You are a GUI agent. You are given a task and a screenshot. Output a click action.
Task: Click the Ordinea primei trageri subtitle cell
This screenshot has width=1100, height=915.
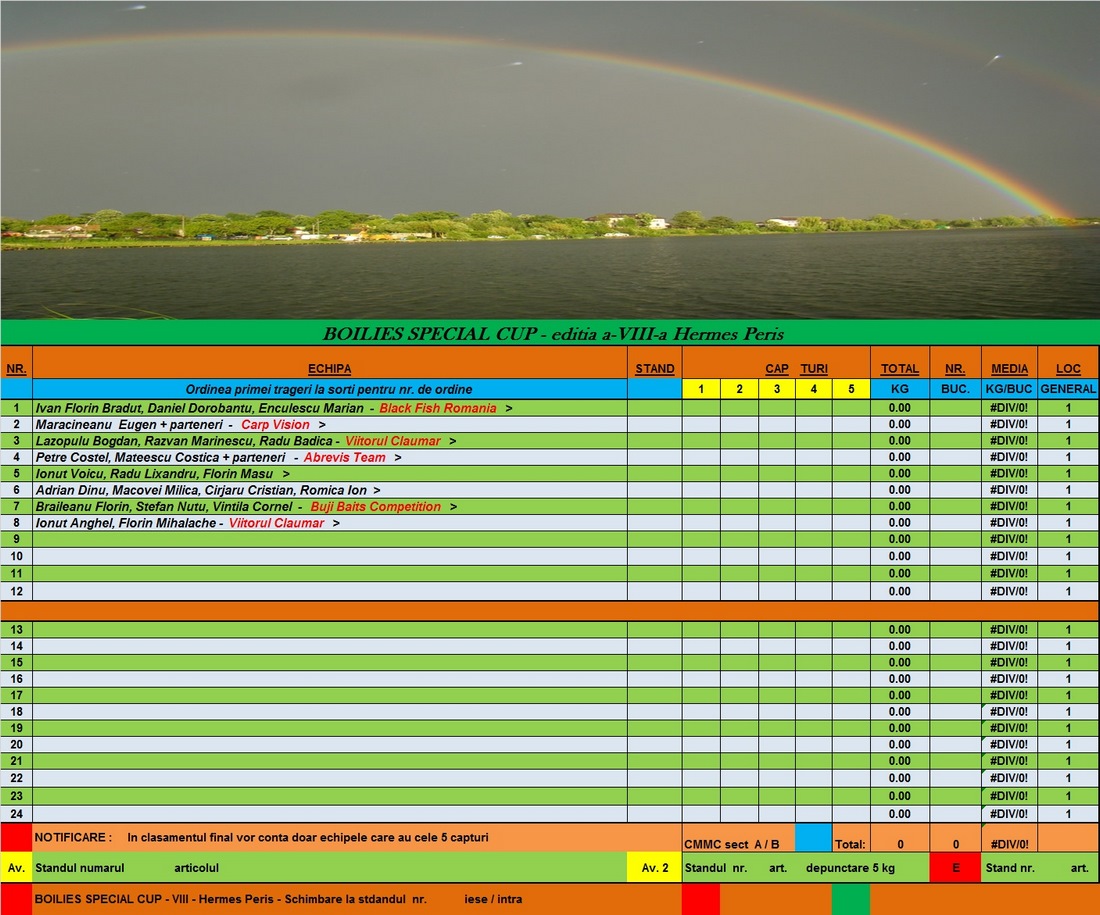[x=329, y=389]
